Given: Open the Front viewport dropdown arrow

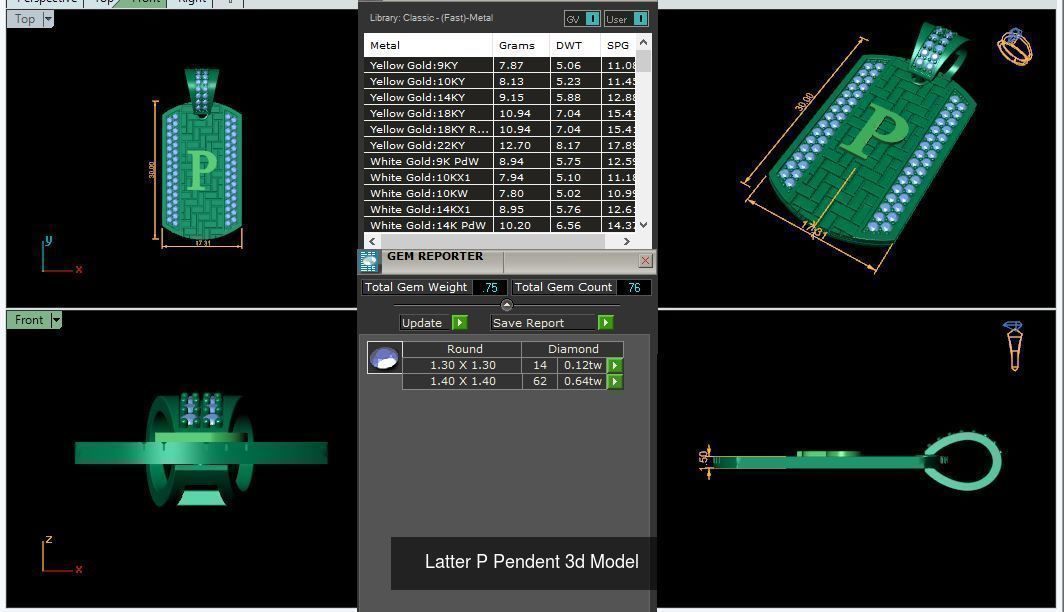Looking at the screenshot, I should pos(56,320).
